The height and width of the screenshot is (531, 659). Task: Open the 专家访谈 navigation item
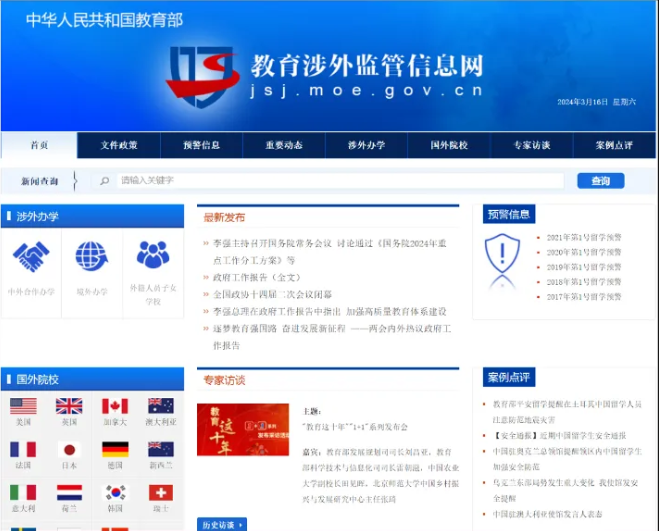[532, 145]
